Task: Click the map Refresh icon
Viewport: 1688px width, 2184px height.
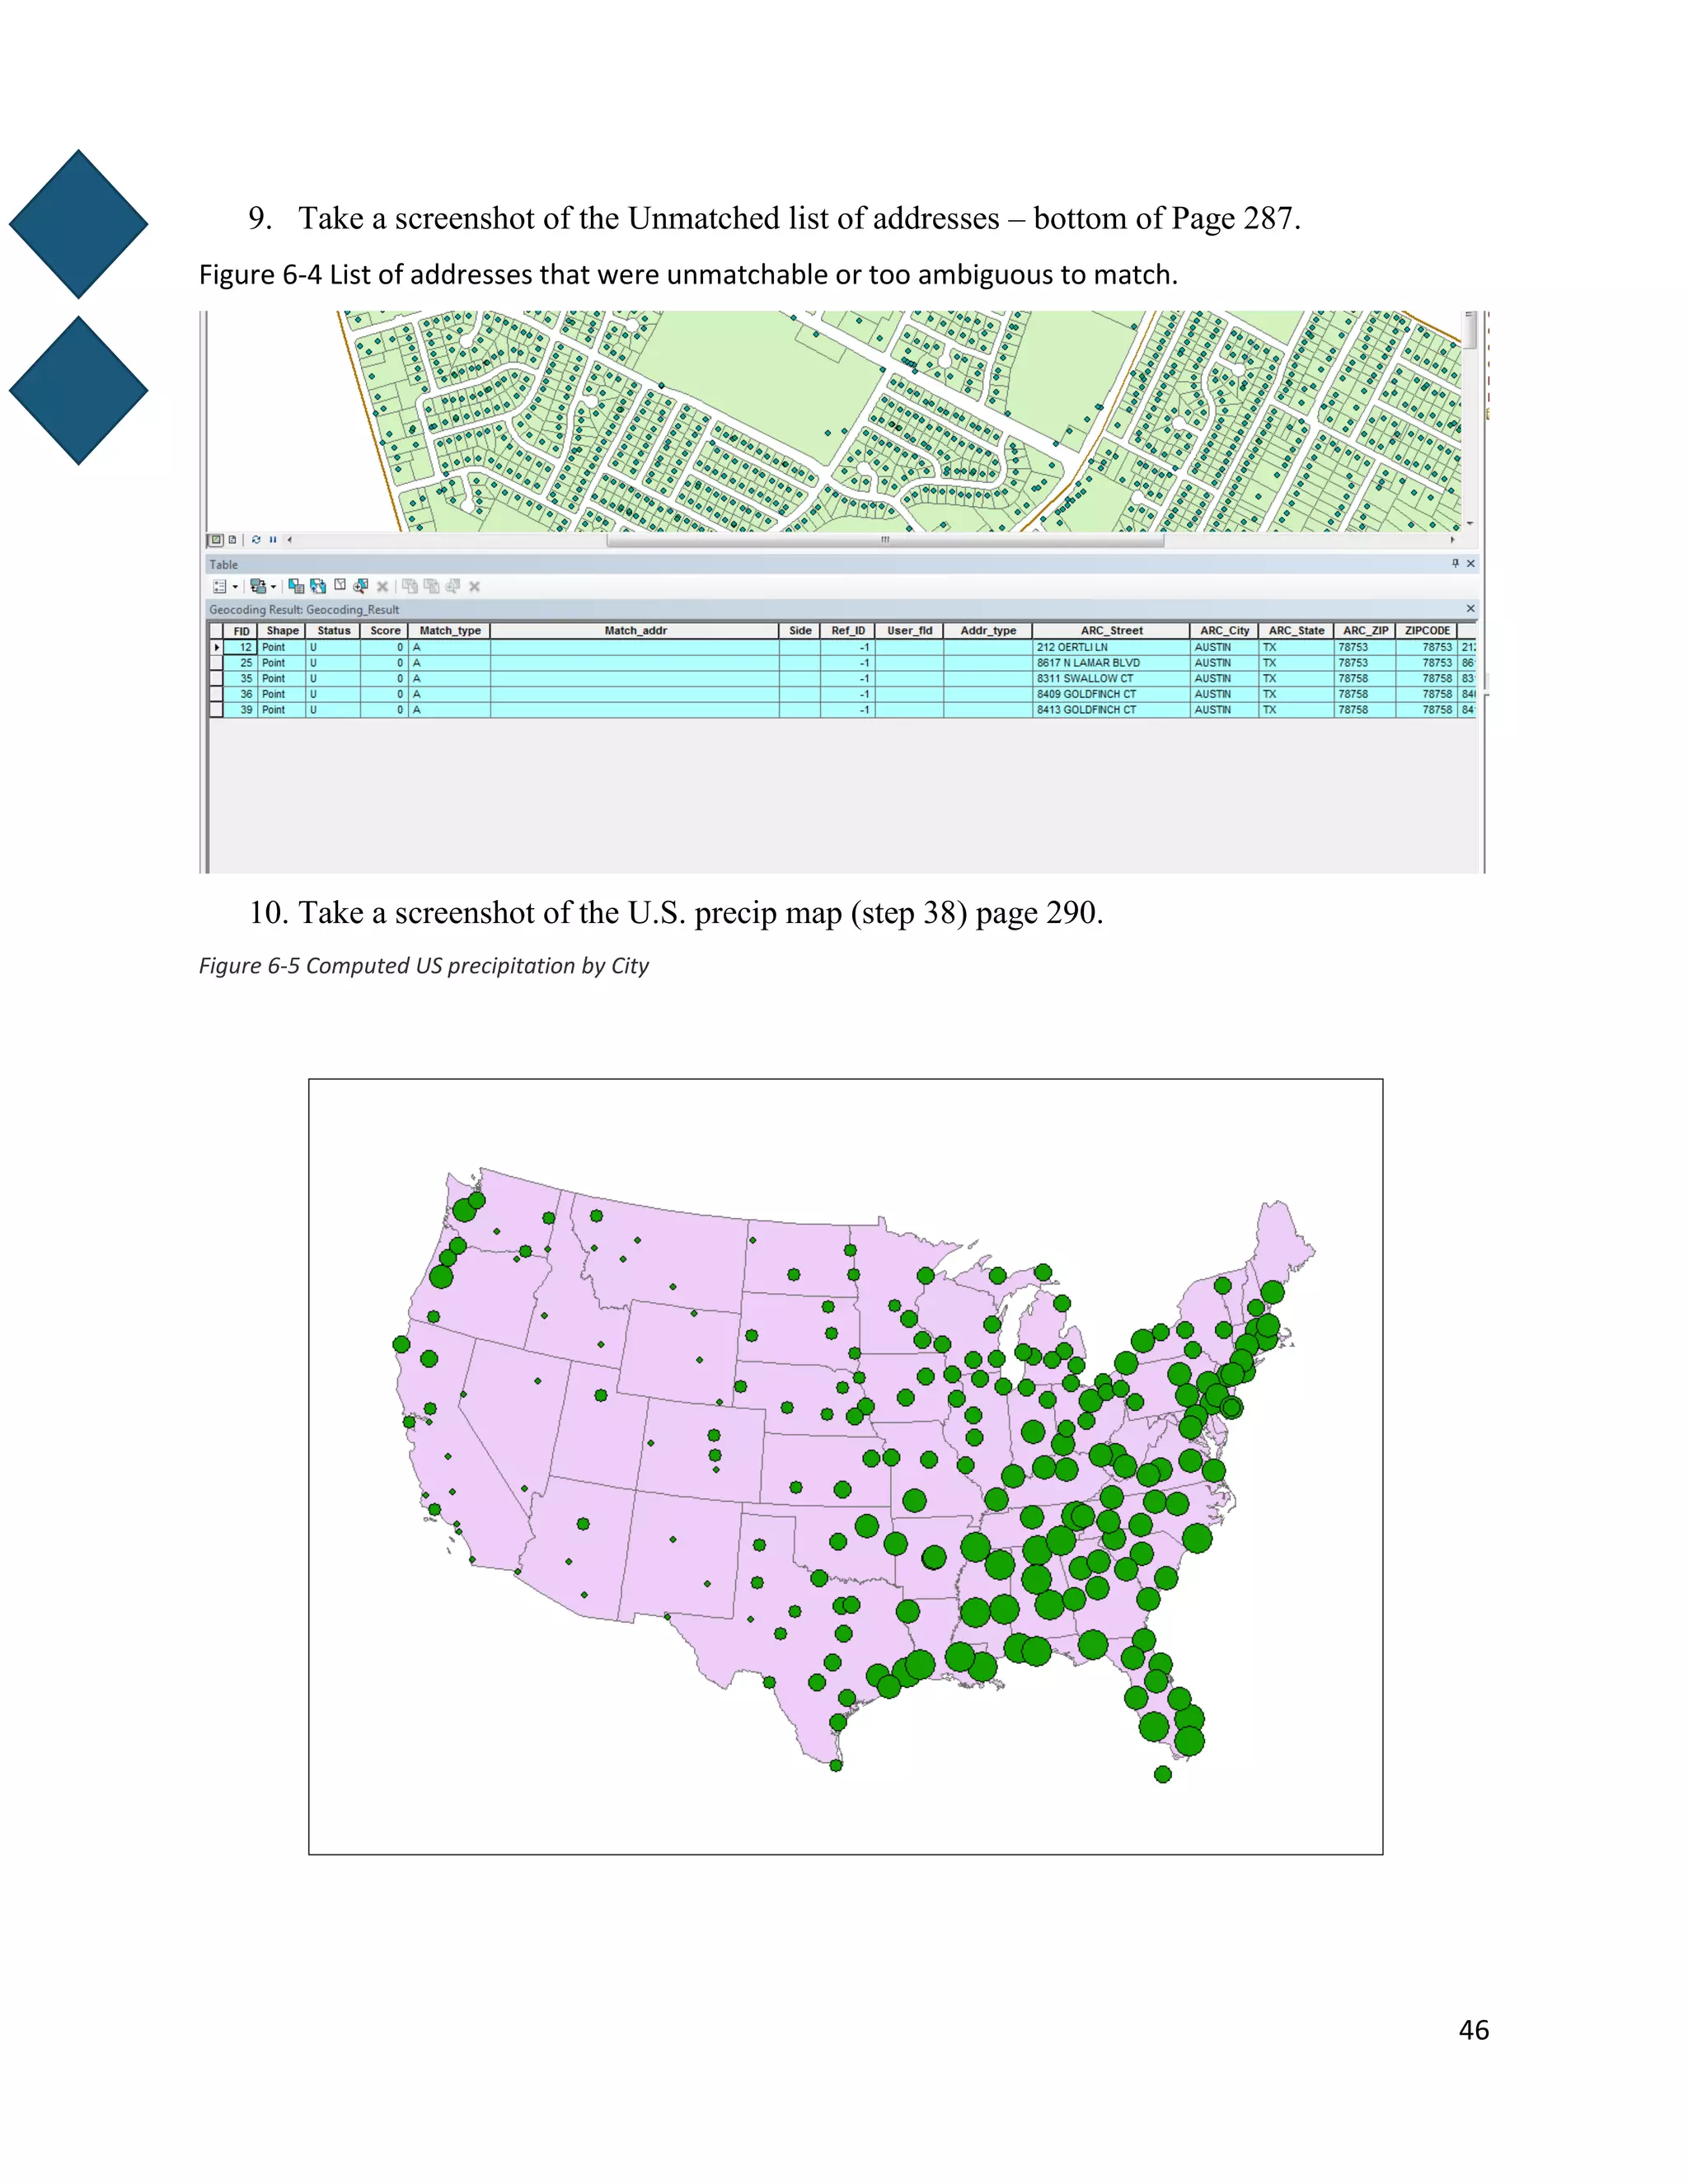Action: 256,540
